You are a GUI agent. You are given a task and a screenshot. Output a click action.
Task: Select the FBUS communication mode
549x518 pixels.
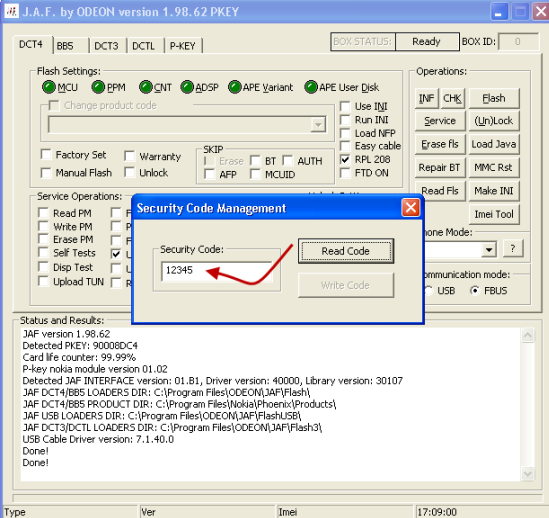475,290
